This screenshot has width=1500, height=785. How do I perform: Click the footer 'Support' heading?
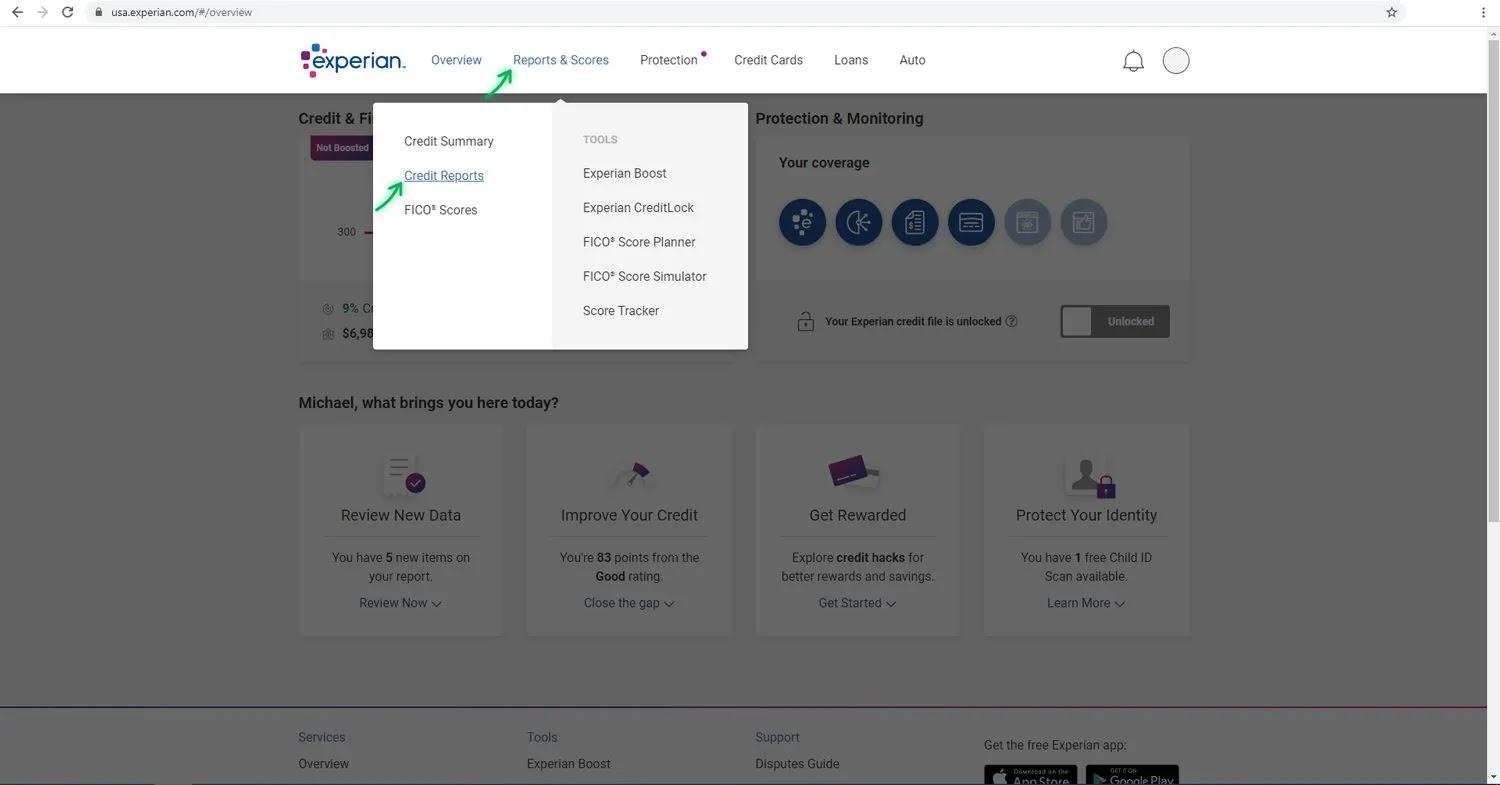777,737
